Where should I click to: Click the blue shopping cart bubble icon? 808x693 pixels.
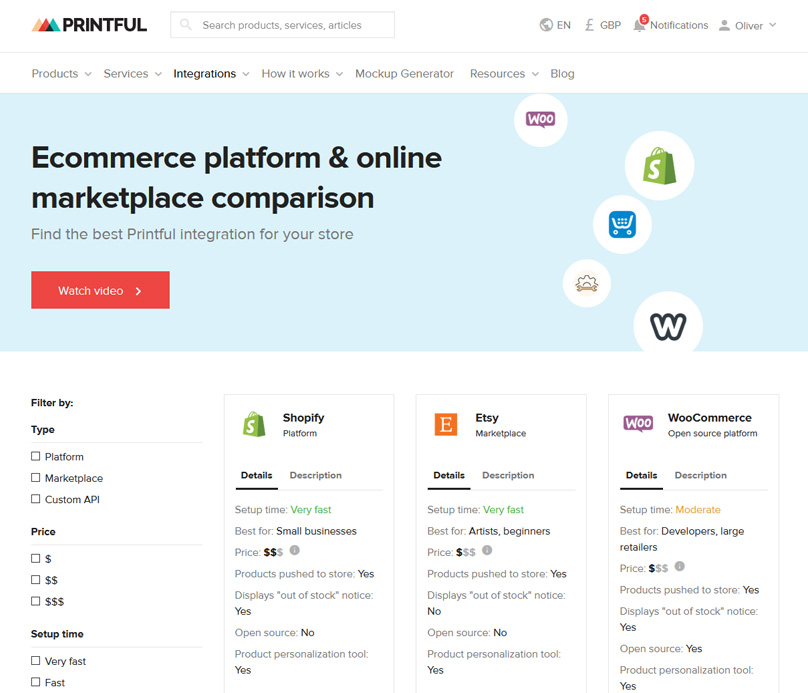coord(622,224)
